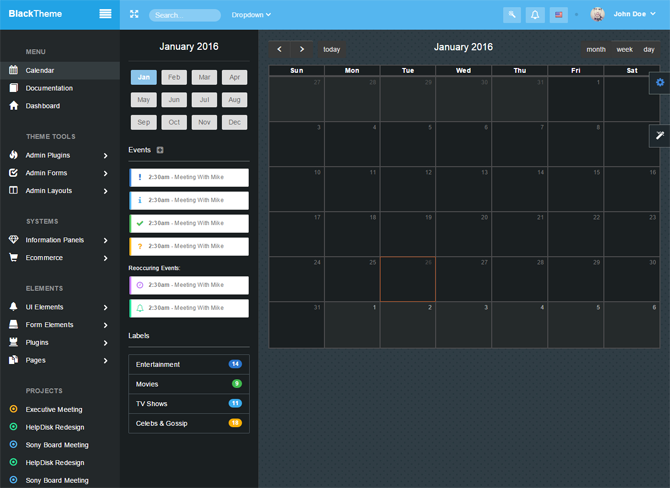The width and height of the screenshot is (670, 488).
Task: Select day 15 on the calendar
Action: point(576,189)
